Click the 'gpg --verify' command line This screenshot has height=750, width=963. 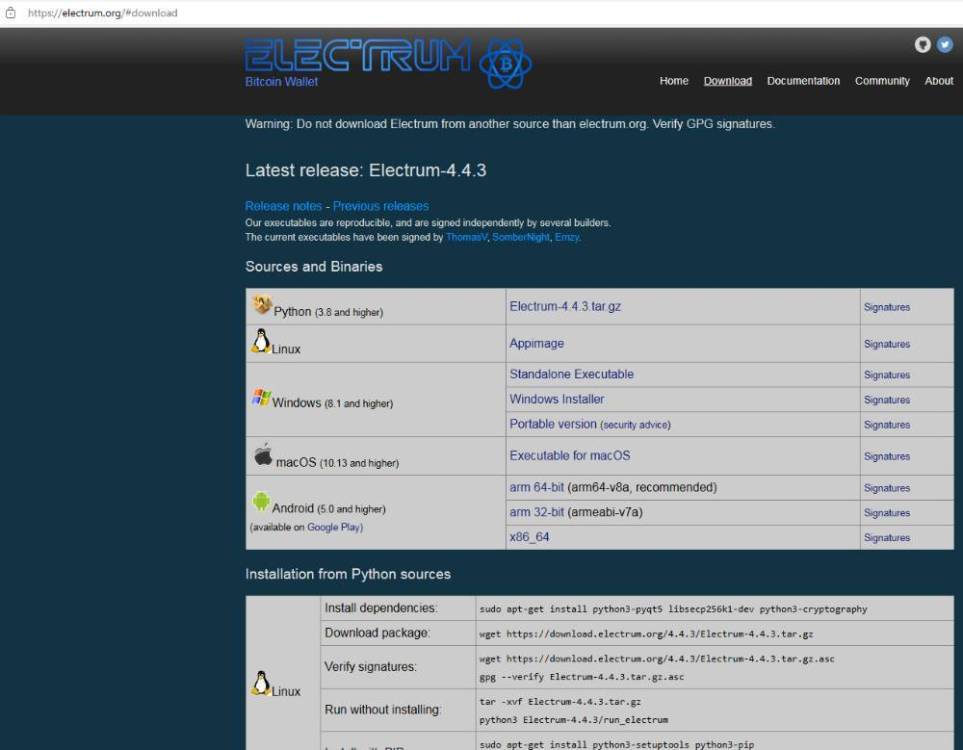(581, 677)
